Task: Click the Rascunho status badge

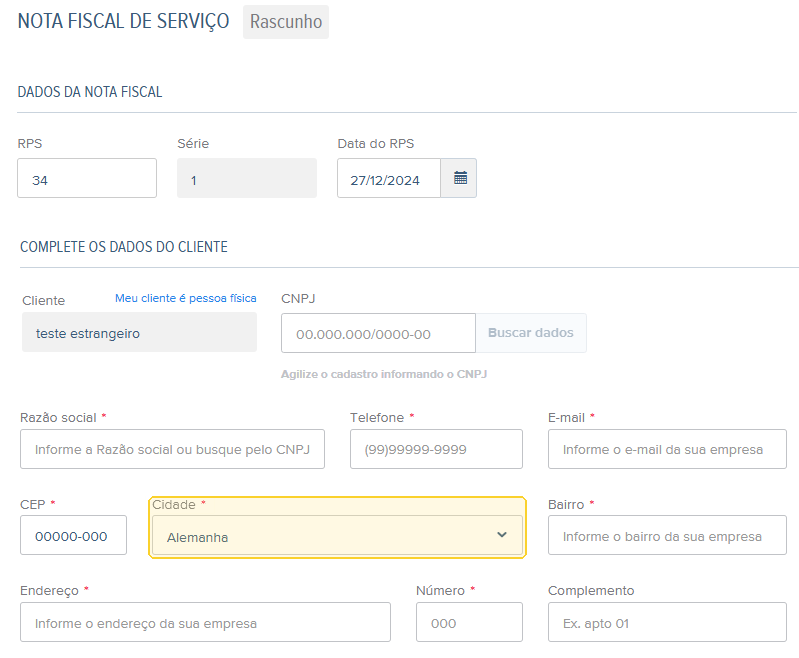Action: coord(286,22)
